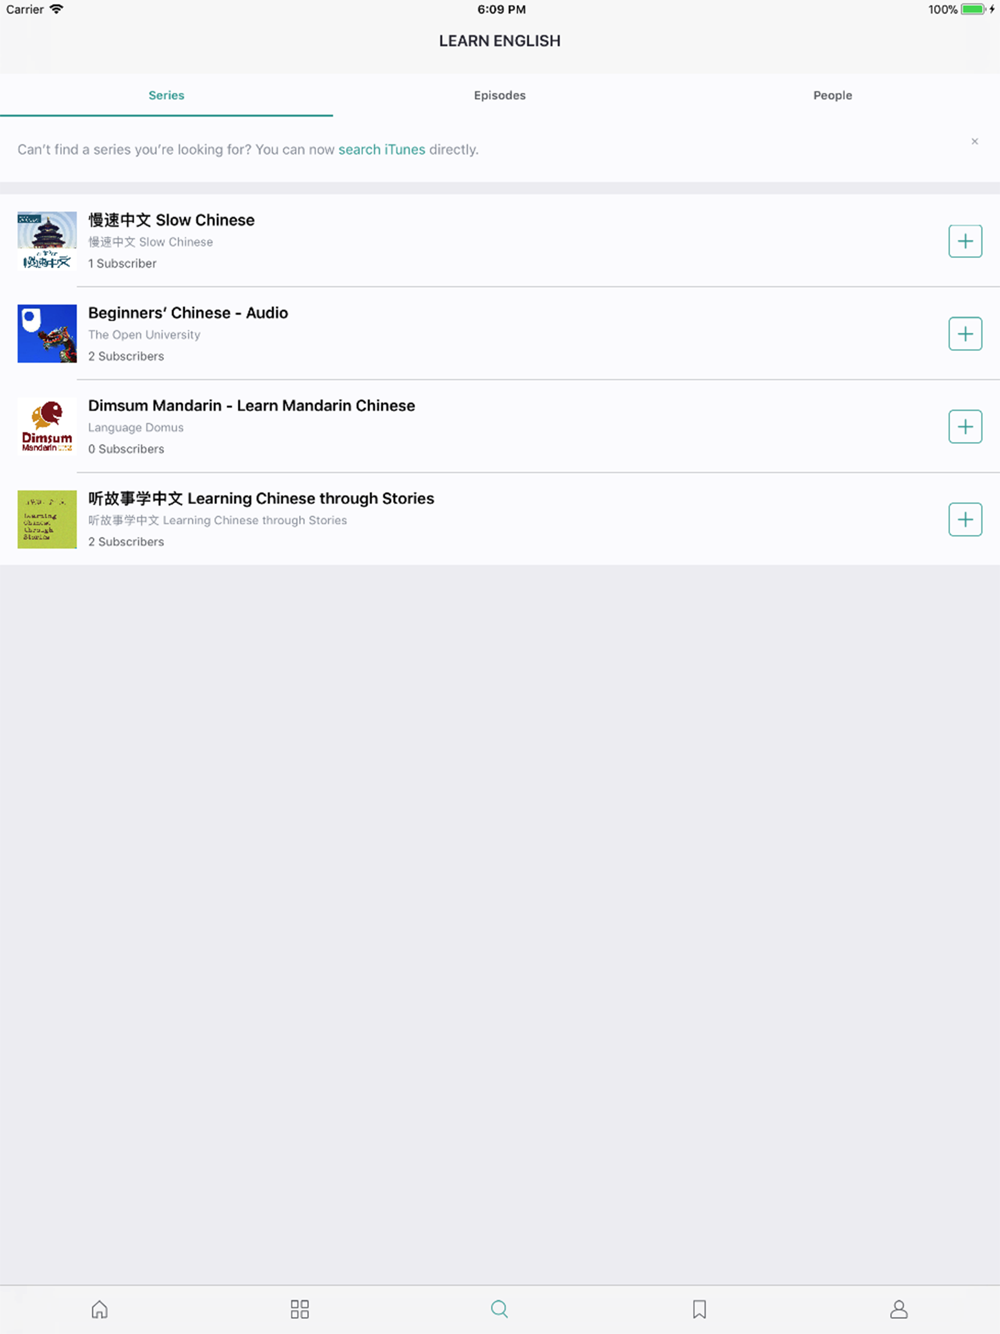Switch to the People tab

tap(833, 95)
